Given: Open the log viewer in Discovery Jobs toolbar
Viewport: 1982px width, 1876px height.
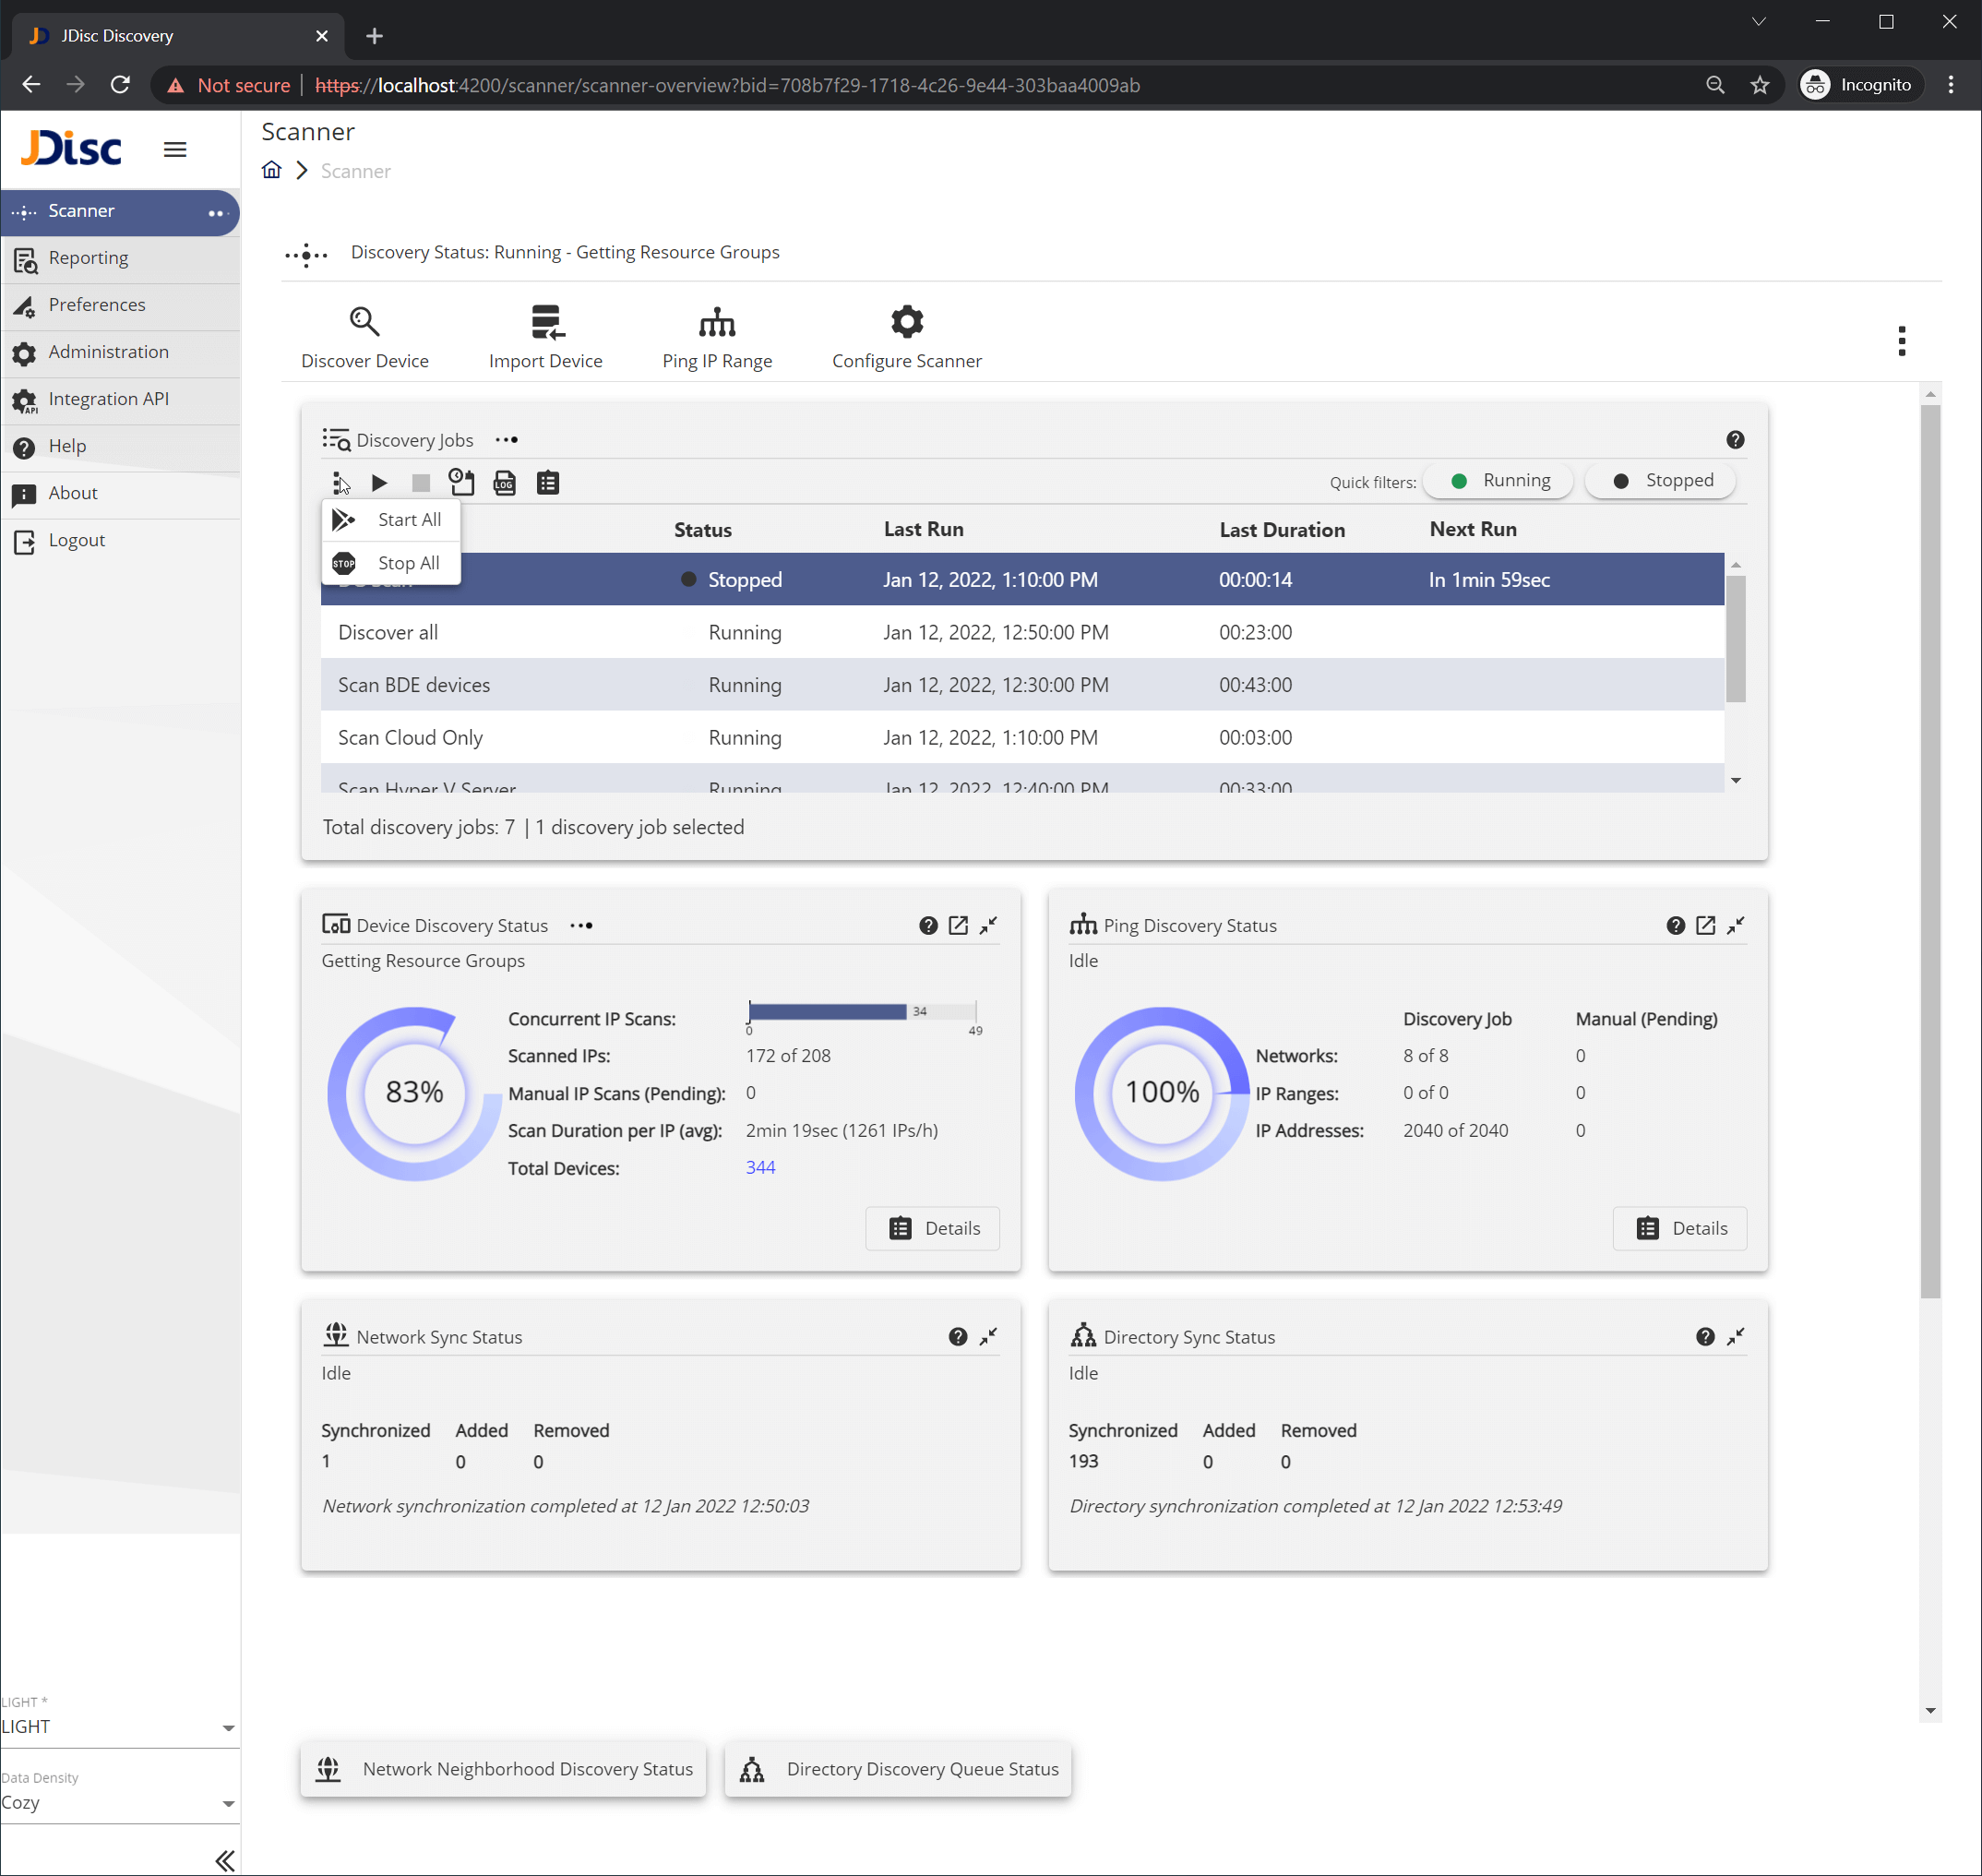Looking at the screenshot, I should point(504,483).
